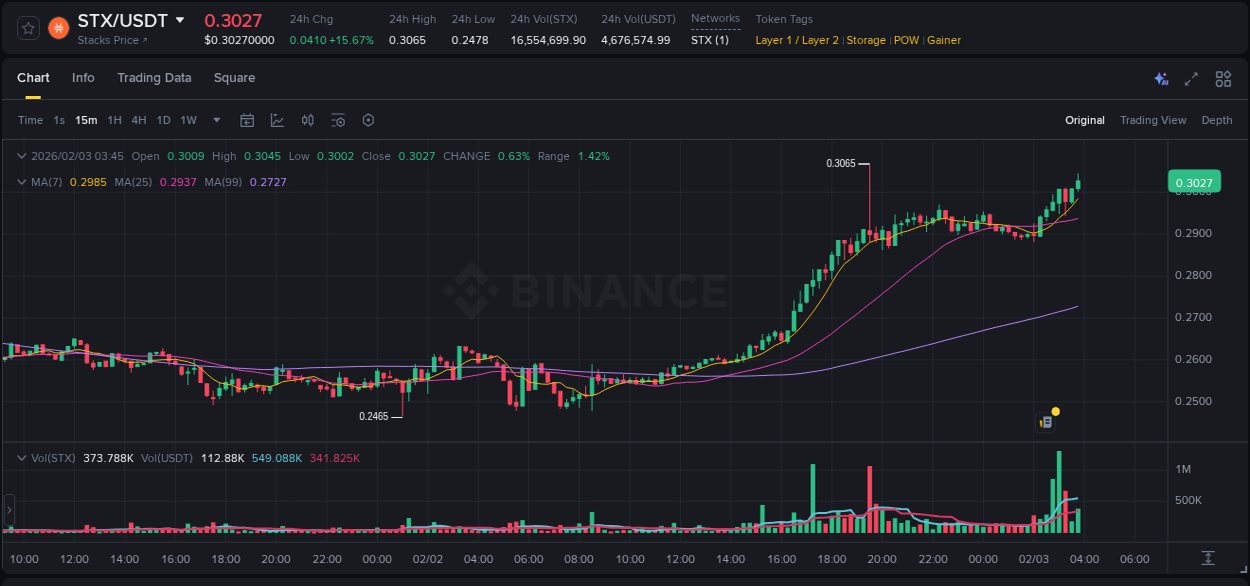Screen dimensions: 1250x586
Task: Select the chart style icon in the toolbar
Action: tap(277, 120)
